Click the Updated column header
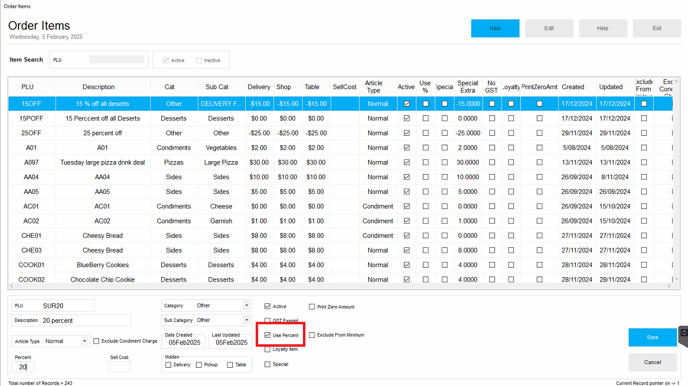Screen dimensions: 688x386 coord(611,87)
